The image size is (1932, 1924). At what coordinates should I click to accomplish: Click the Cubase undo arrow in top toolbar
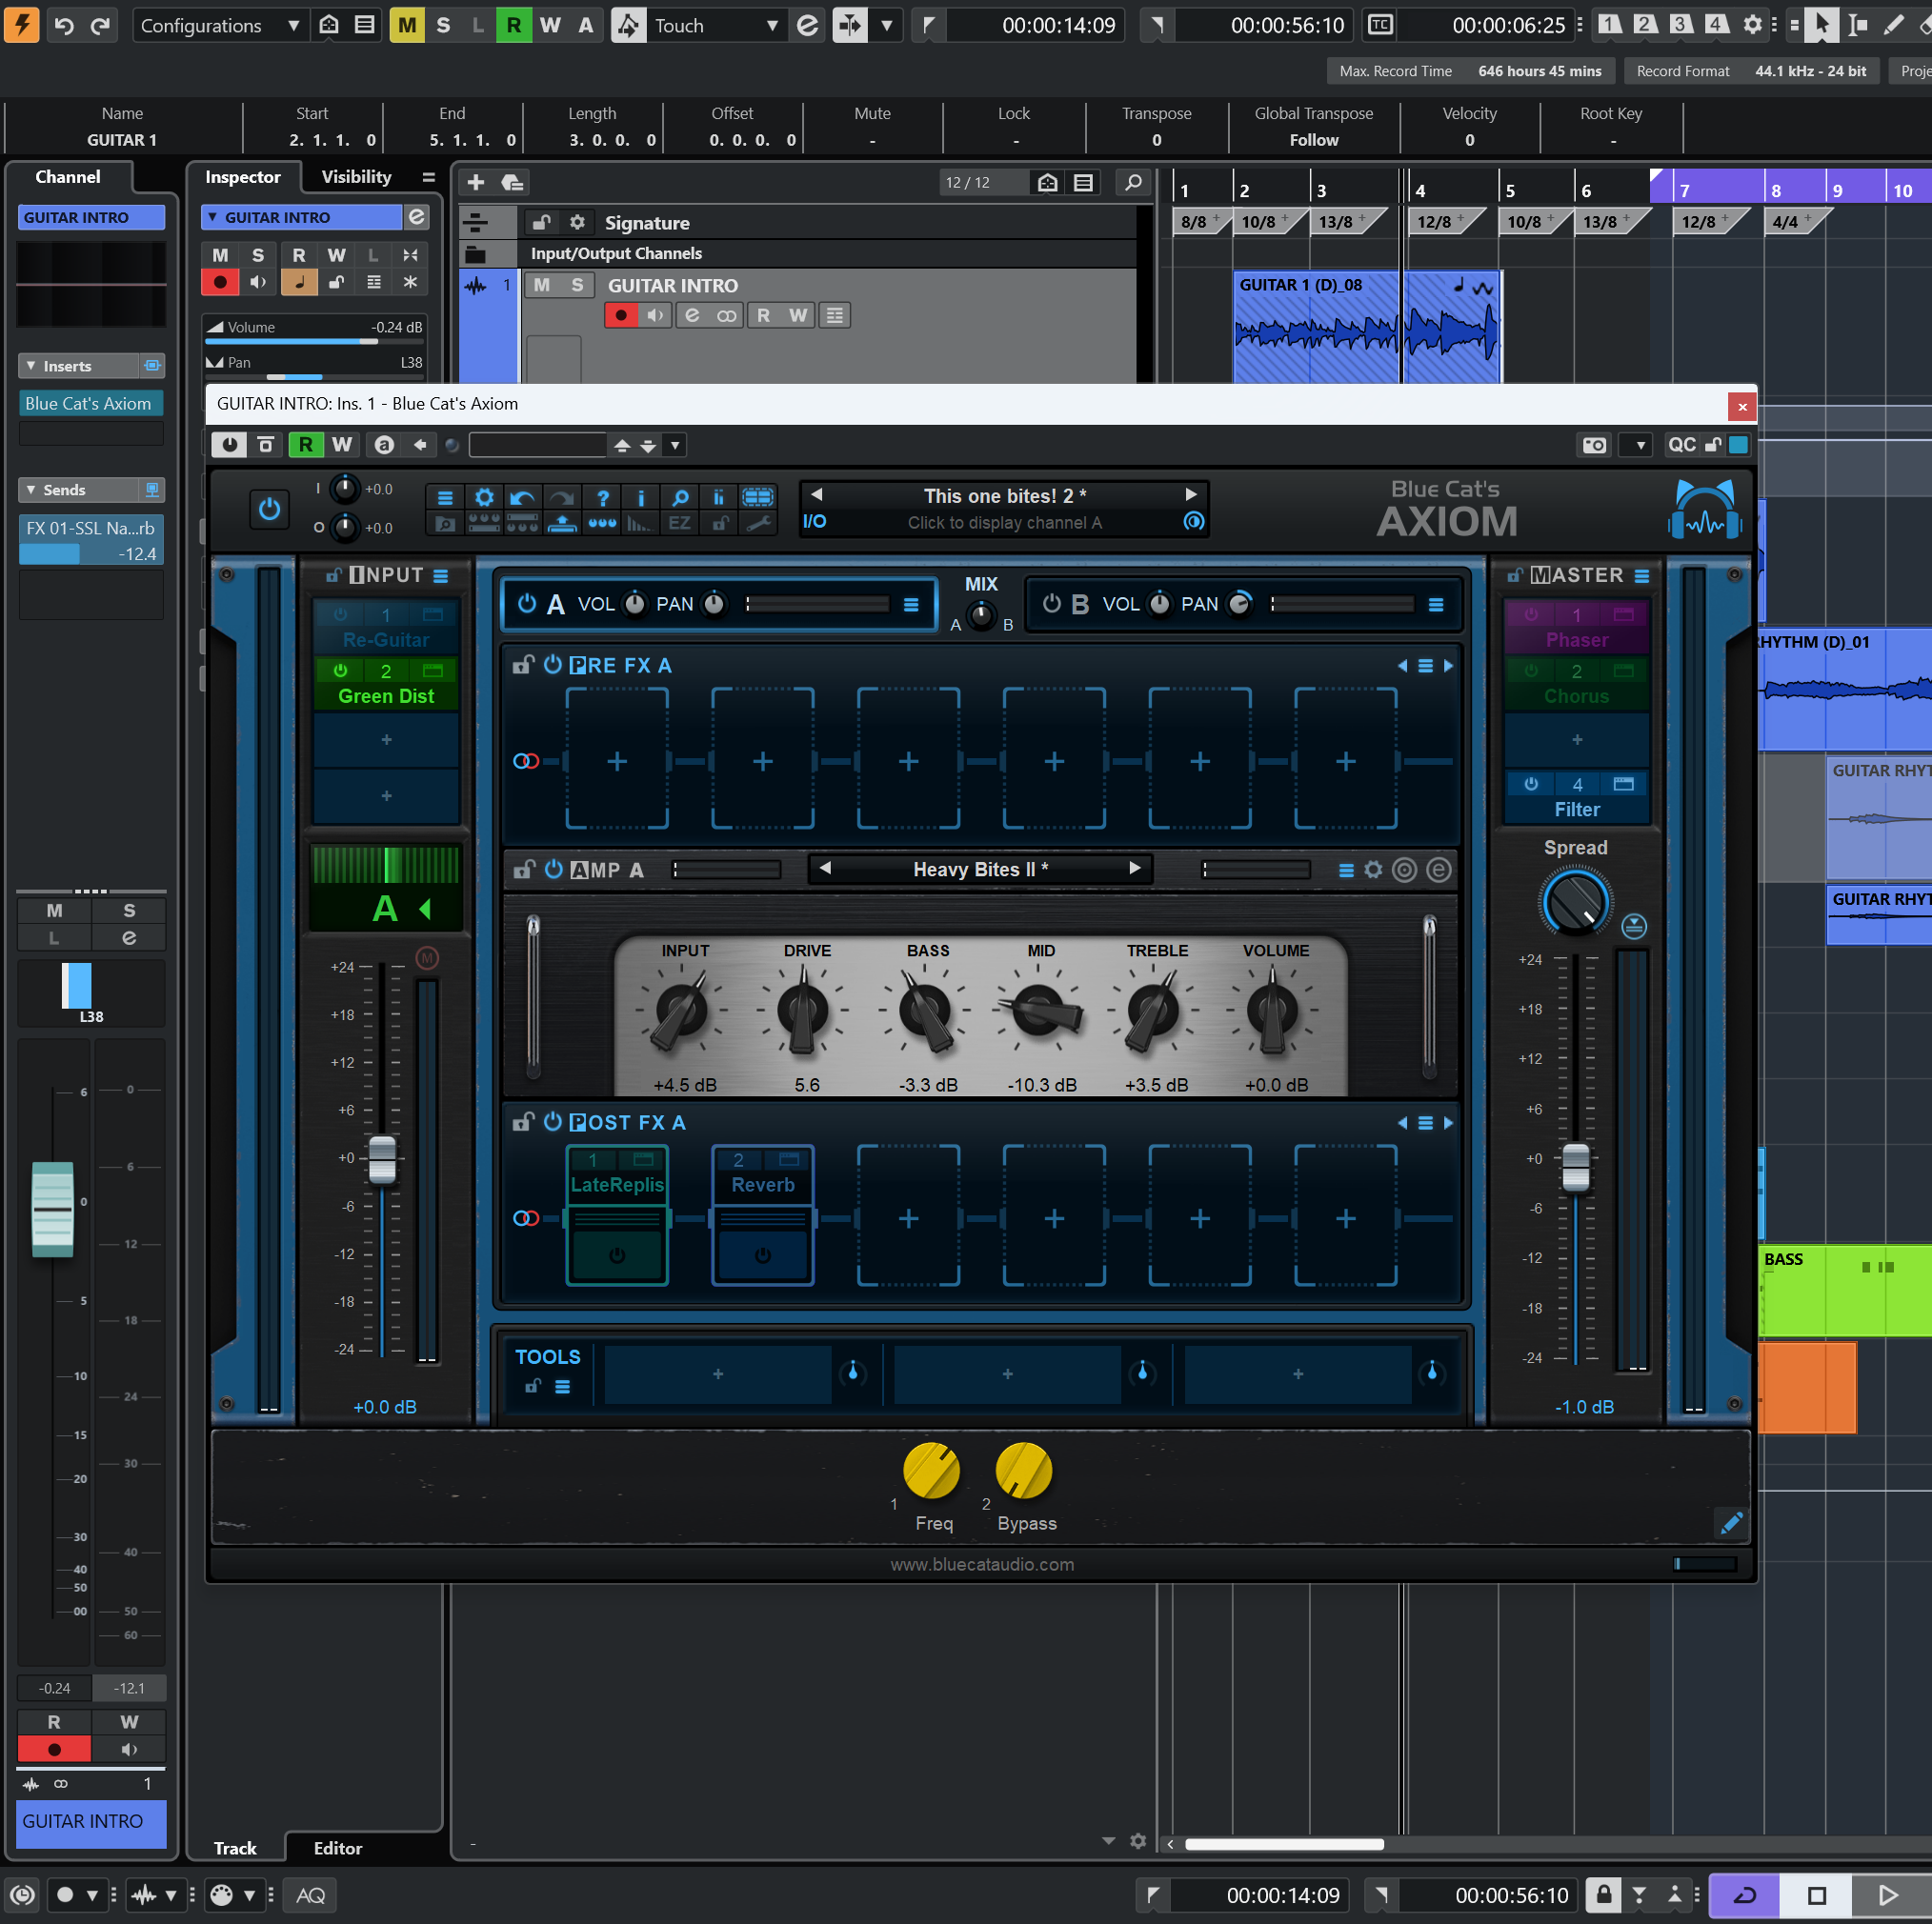tap(64, 25)
